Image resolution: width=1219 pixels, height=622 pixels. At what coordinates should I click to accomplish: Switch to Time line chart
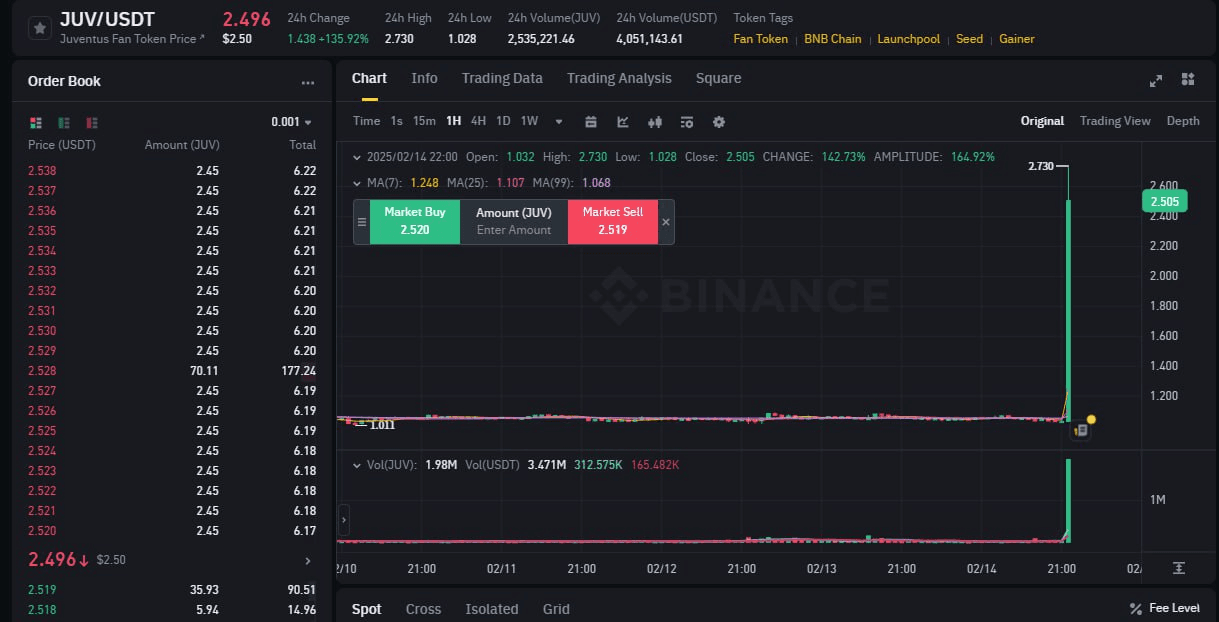[367, 121]
